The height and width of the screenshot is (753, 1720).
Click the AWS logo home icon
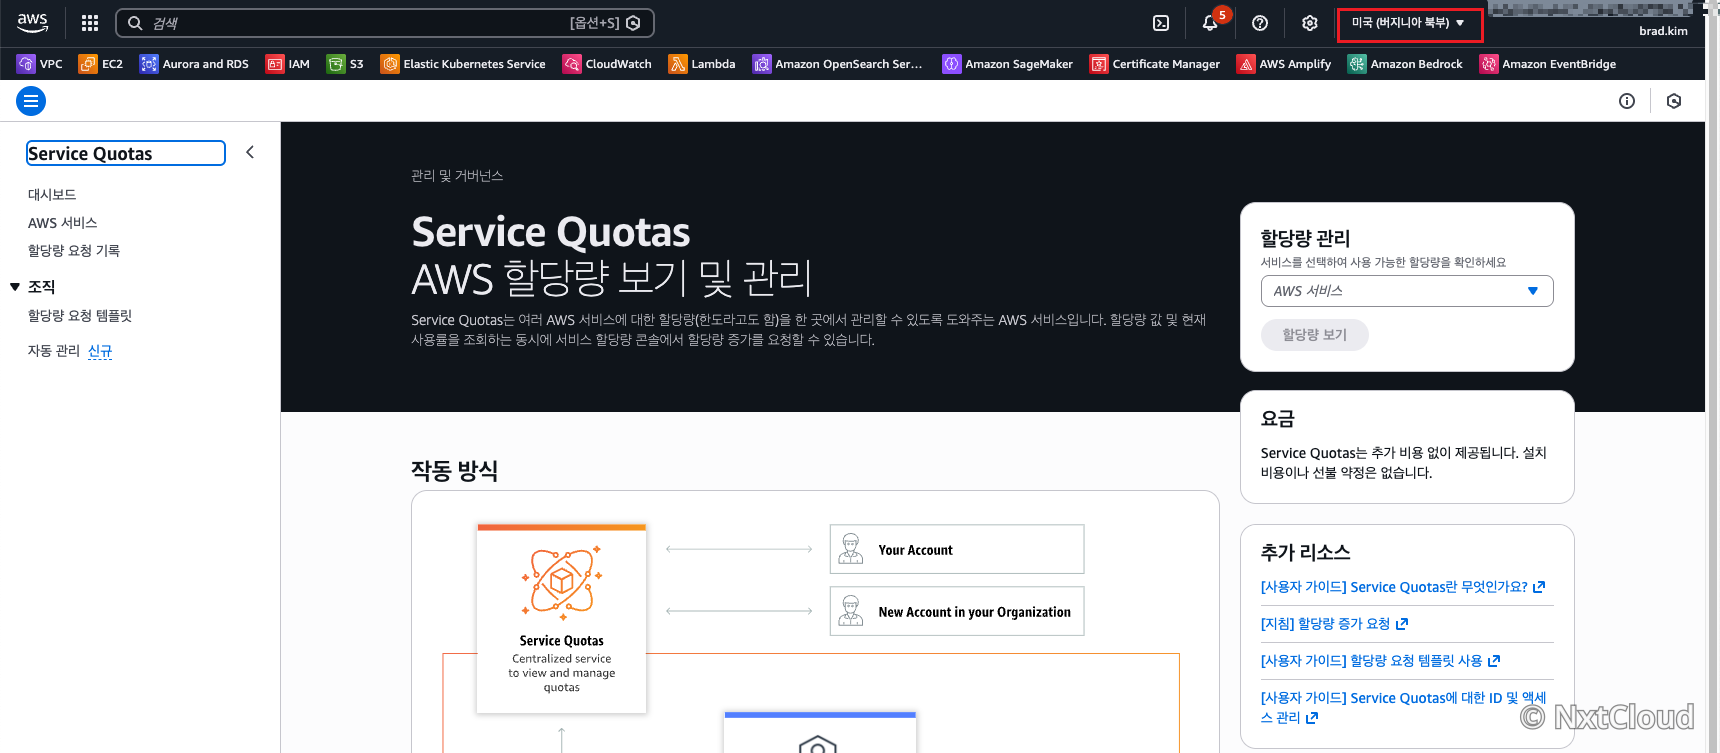(x=32, y=22)
